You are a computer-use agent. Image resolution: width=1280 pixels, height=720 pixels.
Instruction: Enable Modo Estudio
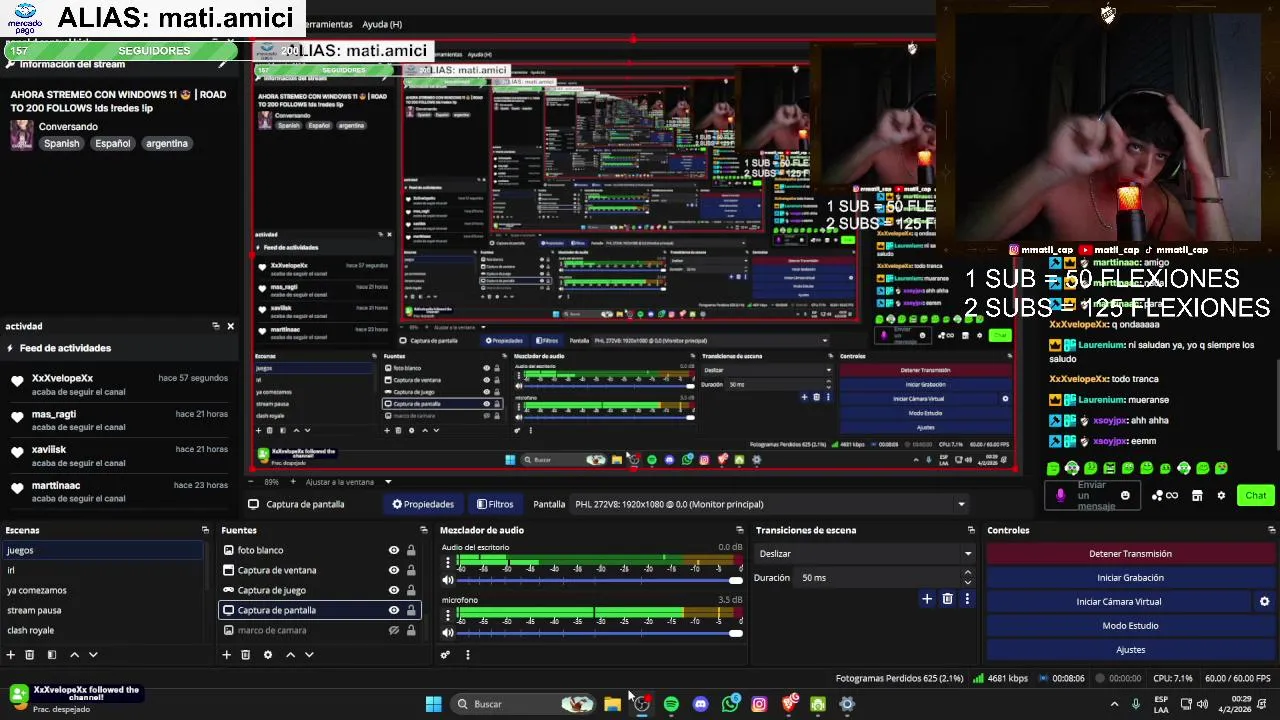point(1130,626)
